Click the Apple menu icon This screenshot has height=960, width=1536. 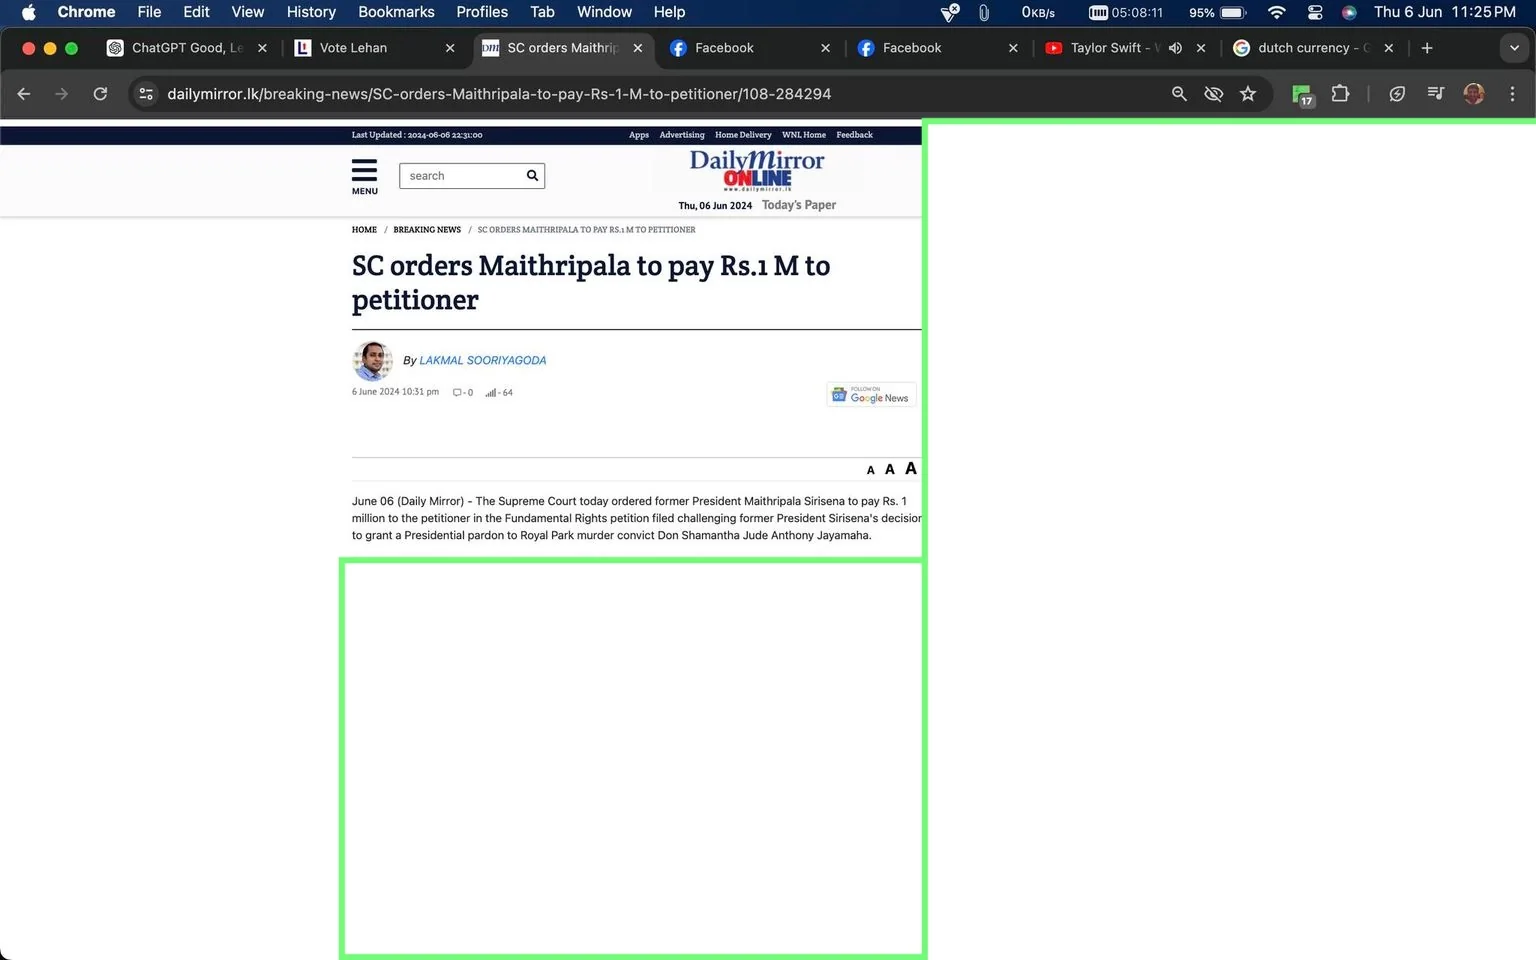[29, 12]
